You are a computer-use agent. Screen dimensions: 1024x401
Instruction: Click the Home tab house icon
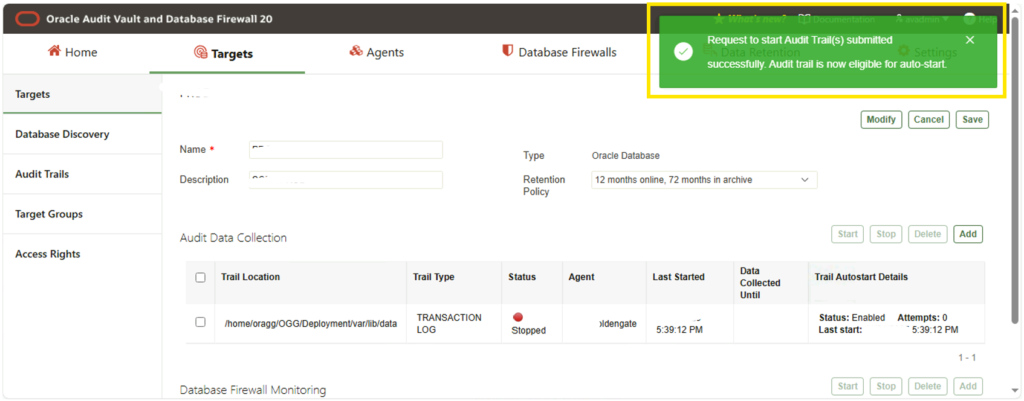click(x=54, y=52)
